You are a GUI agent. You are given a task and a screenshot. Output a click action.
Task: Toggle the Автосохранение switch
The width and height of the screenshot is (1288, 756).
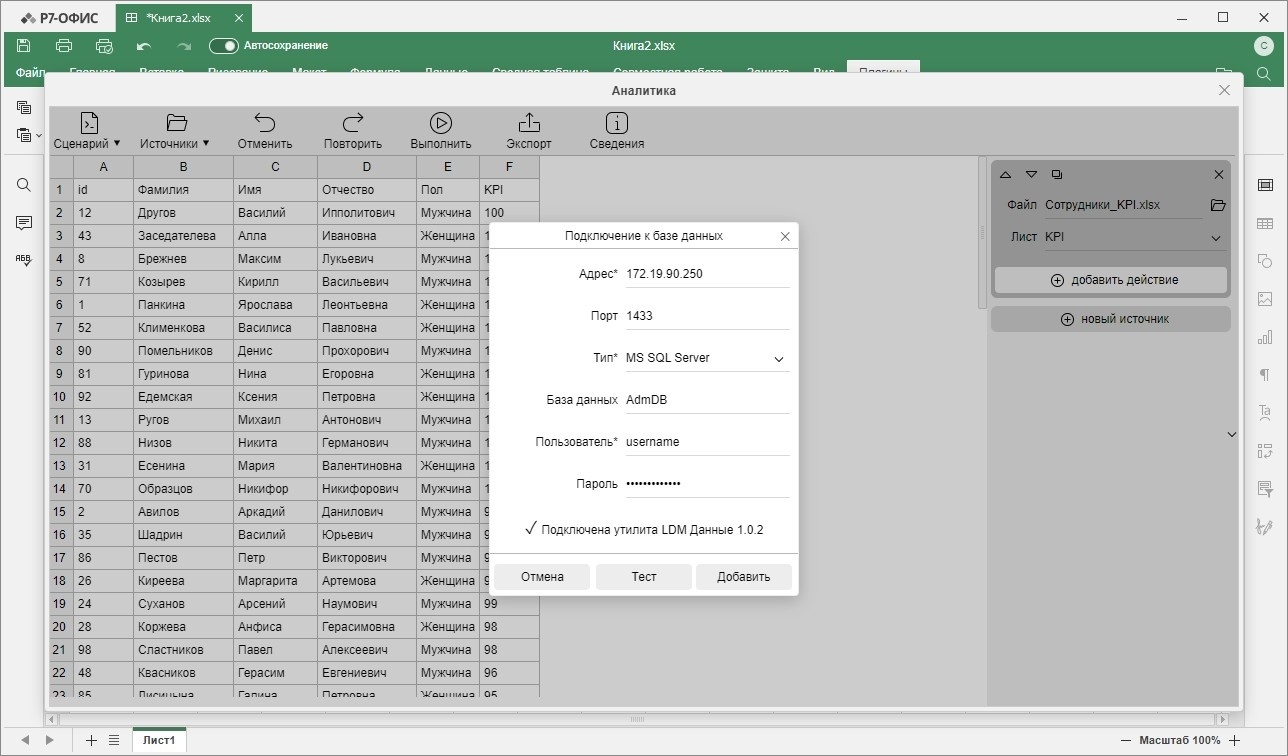click(x=224, y=46)
